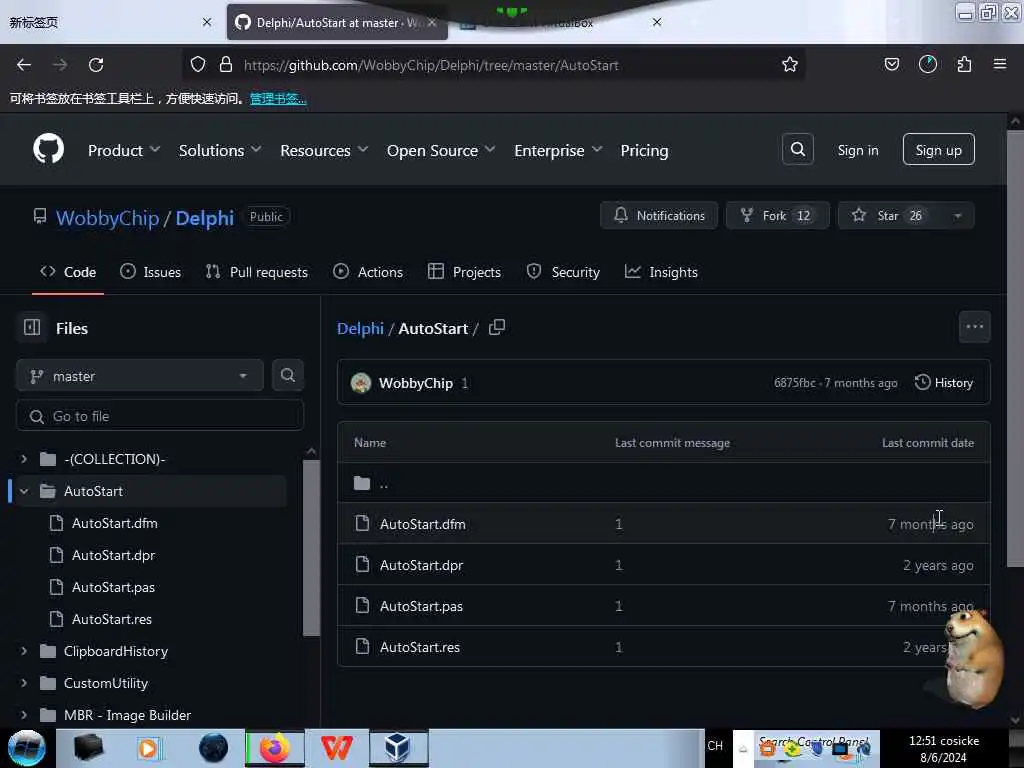
Task: Expand the Open Source dropdown
Action: [441, 150]
